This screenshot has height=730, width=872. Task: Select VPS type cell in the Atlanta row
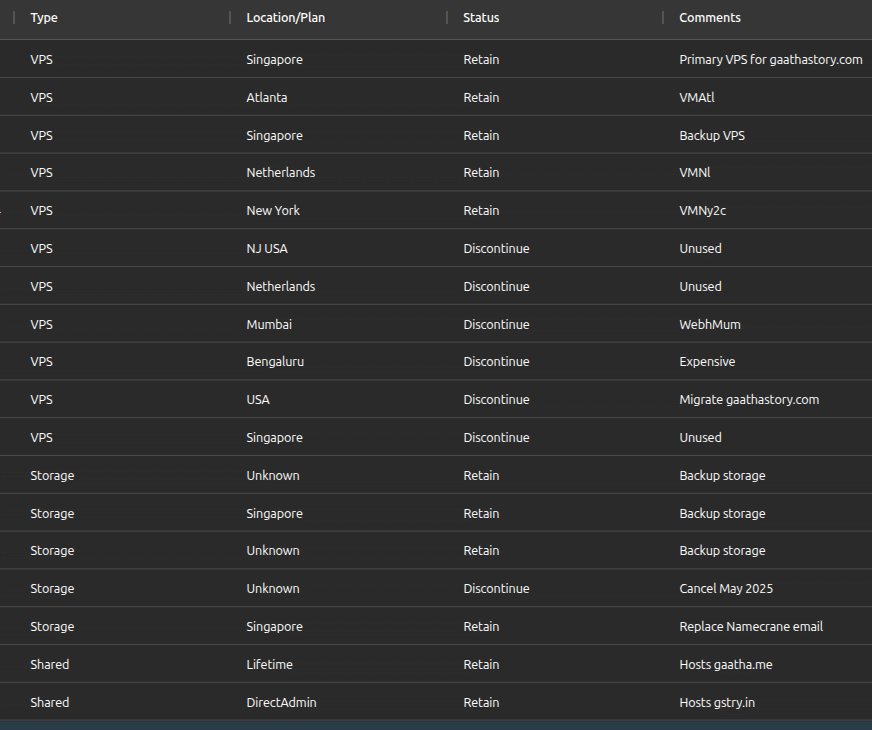[x=41, y=97]
